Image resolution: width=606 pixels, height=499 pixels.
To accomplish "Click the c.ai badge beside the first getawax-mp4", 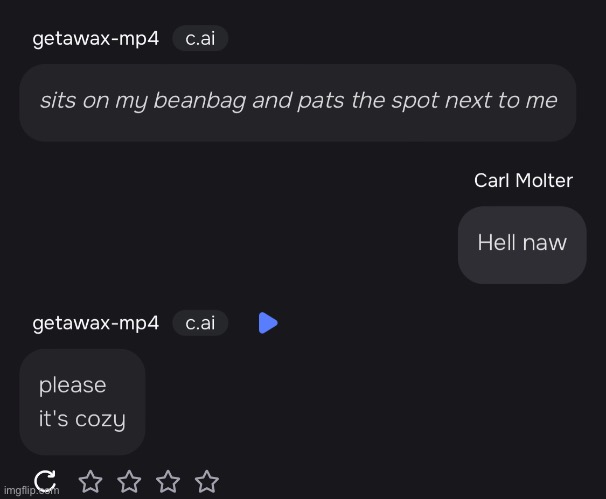I will coord(200,39).
